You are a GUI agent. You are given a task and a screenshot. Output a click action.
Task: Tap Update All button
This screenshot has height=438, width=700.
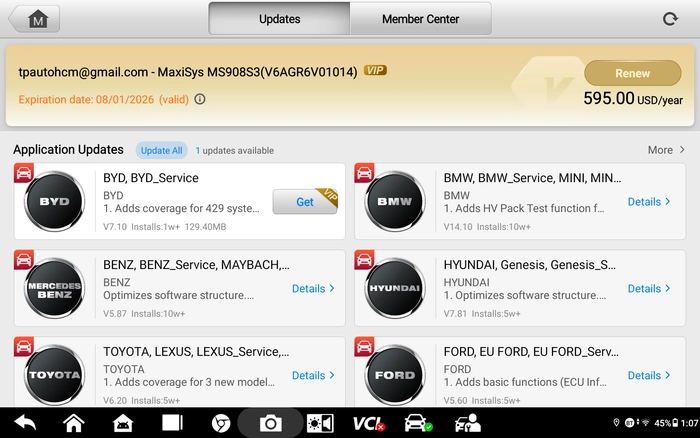coord(162,150)
